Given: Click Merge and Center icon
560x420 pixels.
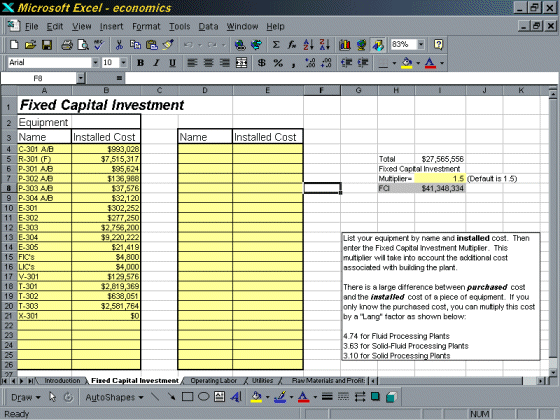Looking at the screenshot, I should coord(241,63).
